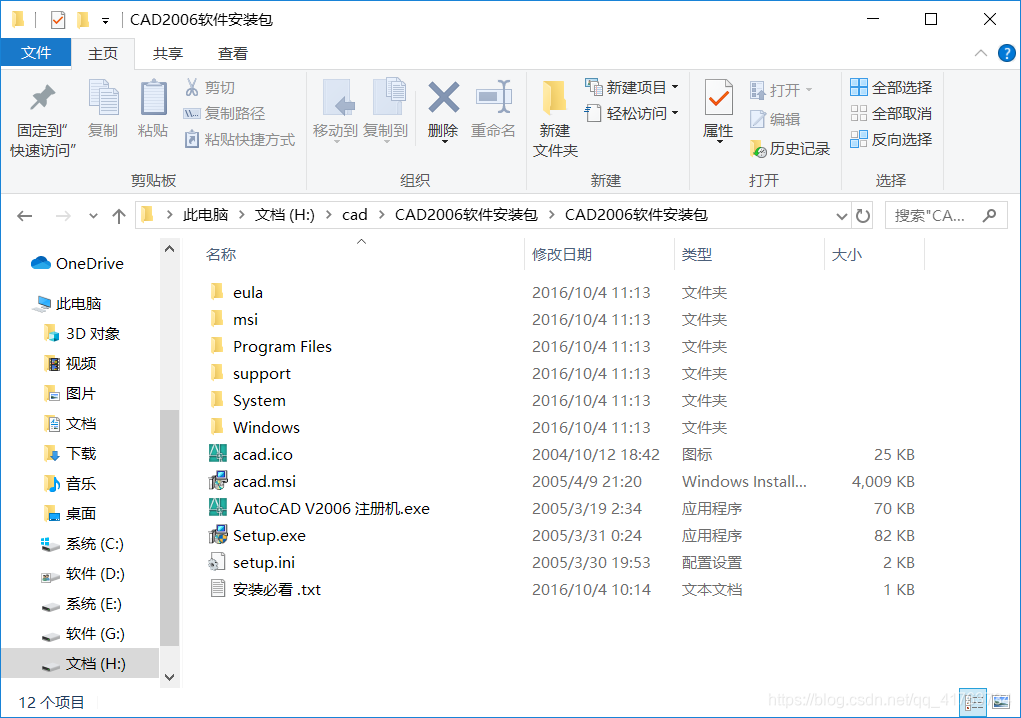Screen dimensions: 1021x718
Task: Click the navigation pane scrollbar down arrow
Action: pos(169,677)
